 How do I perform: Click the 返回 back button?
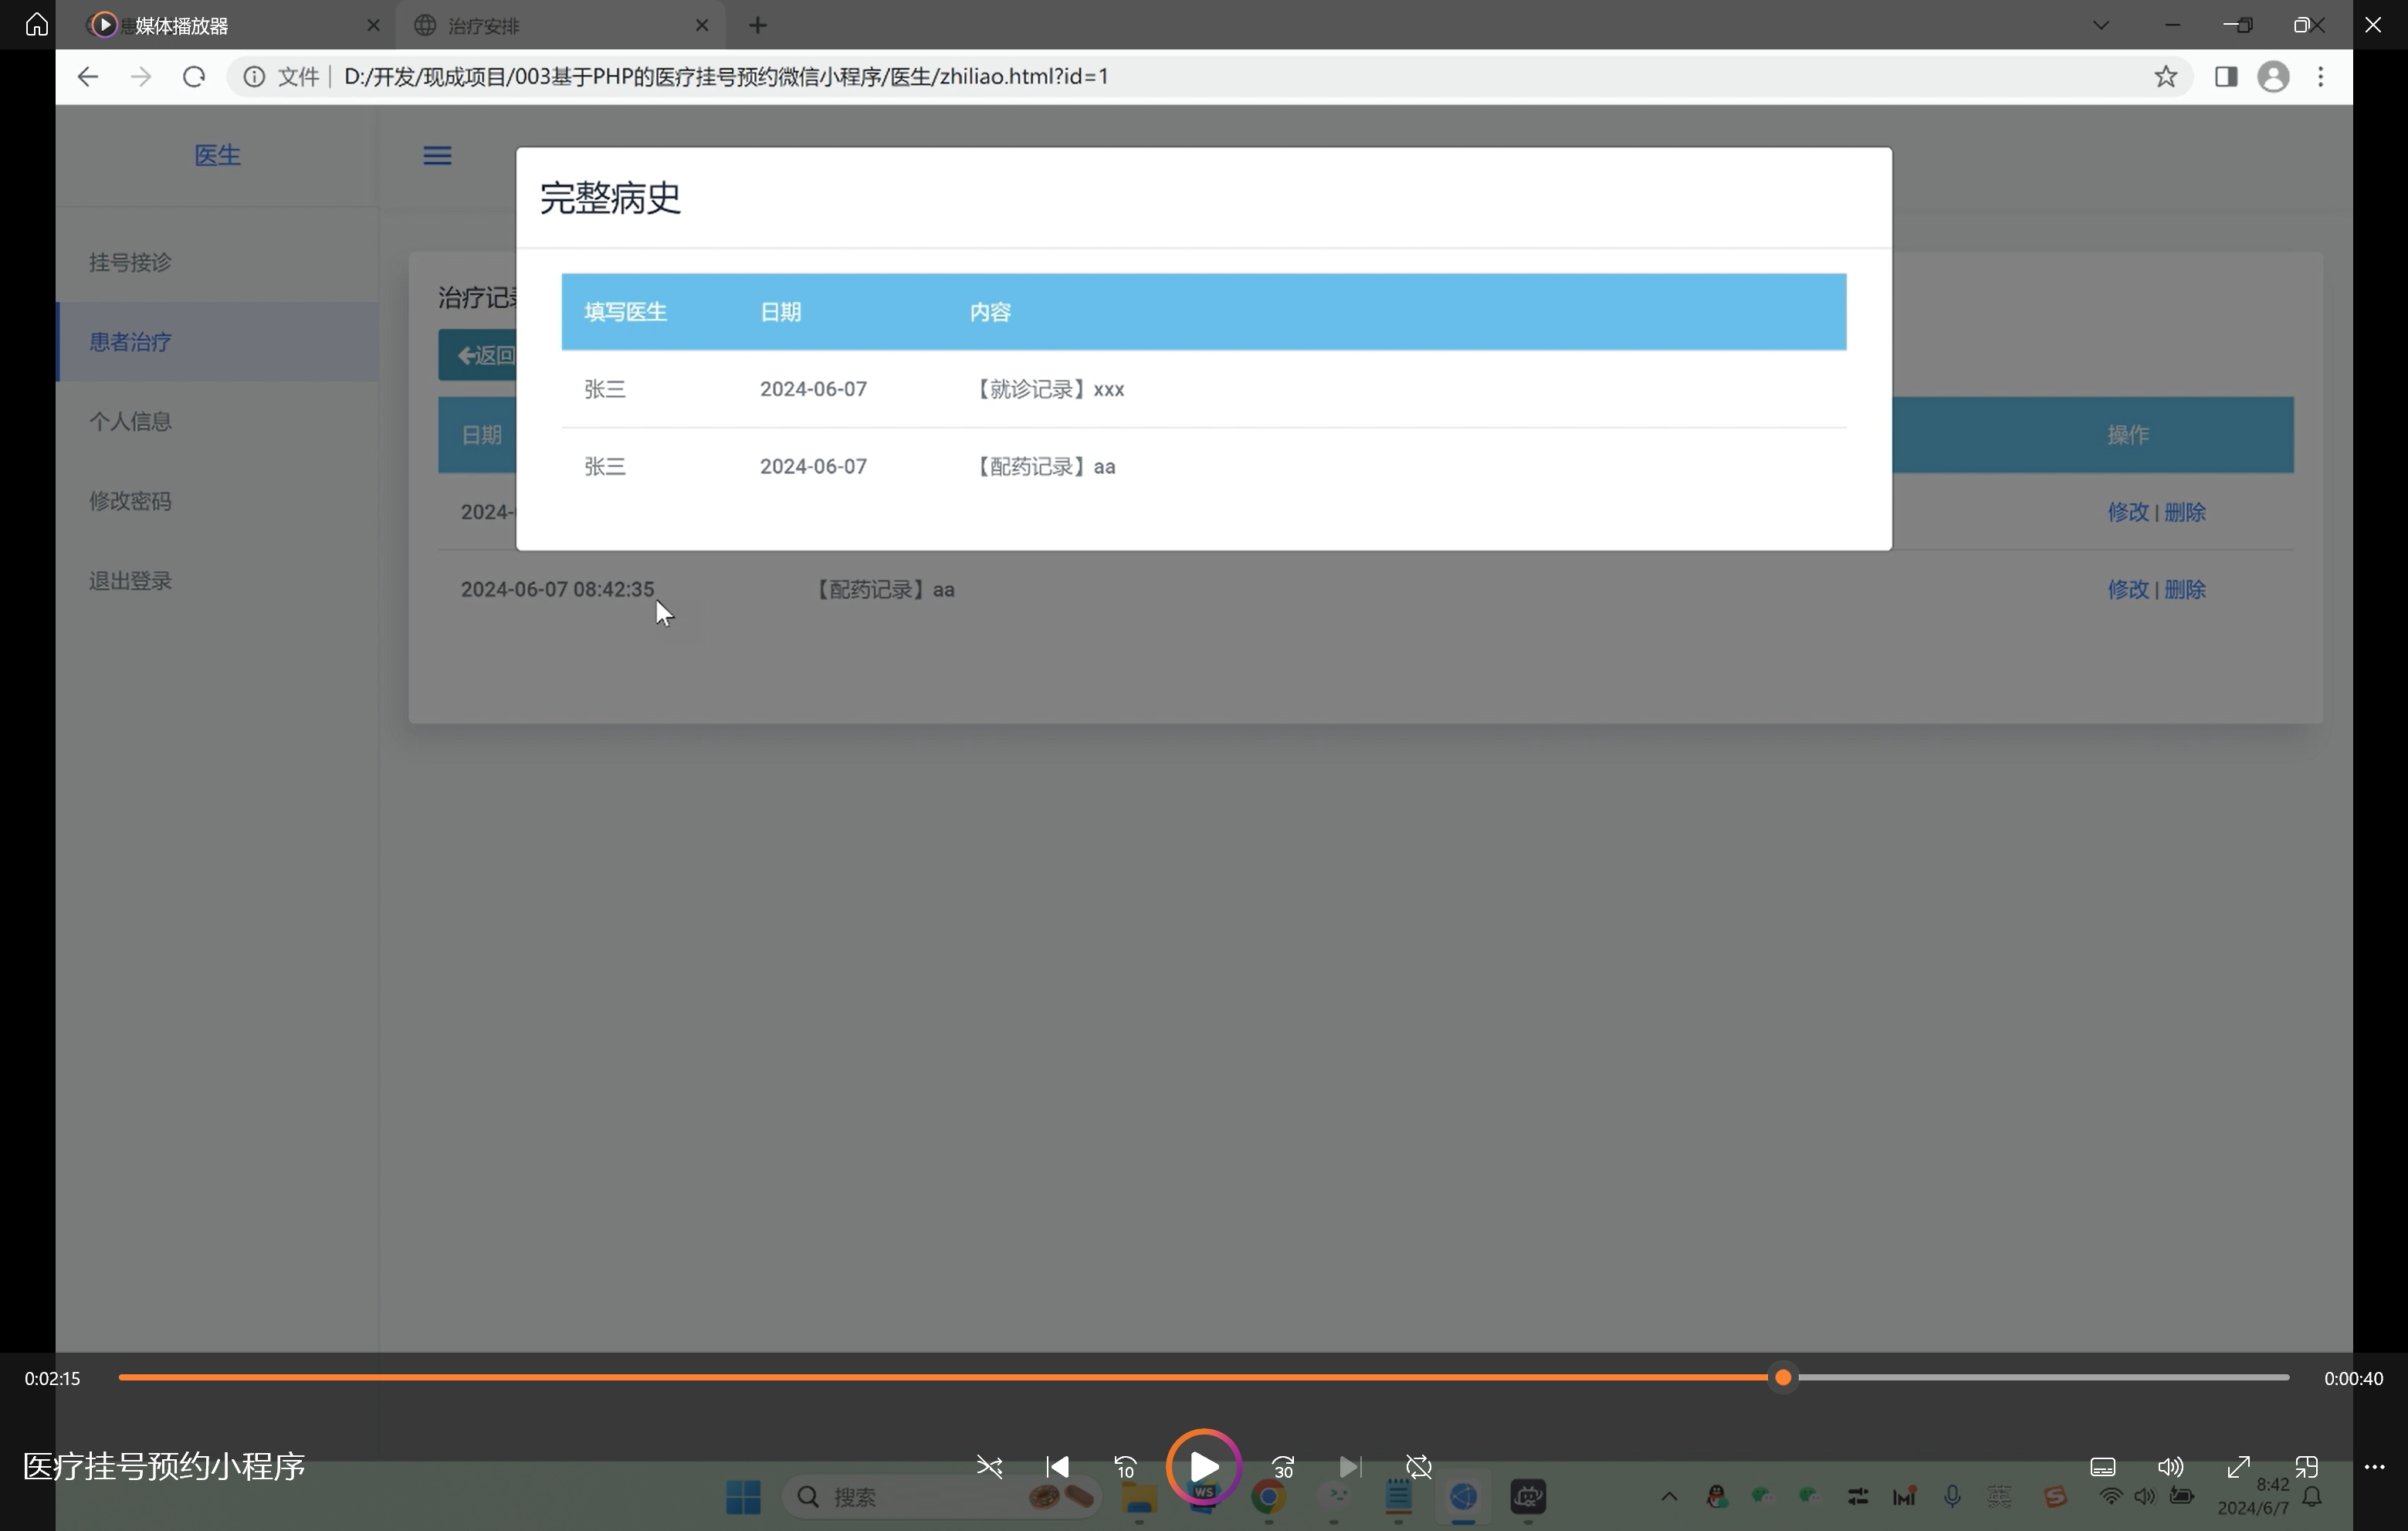(478, 355)
